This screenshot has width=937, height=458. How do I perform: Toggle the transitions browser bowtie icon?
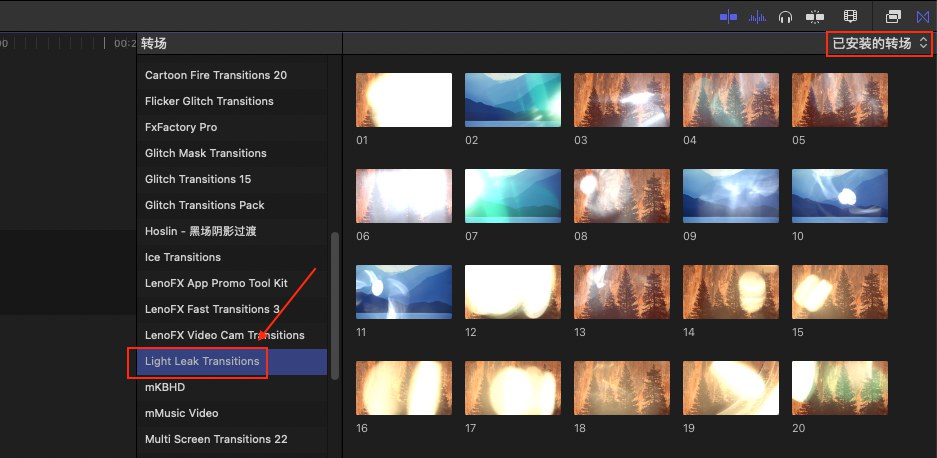coord(923,17)
